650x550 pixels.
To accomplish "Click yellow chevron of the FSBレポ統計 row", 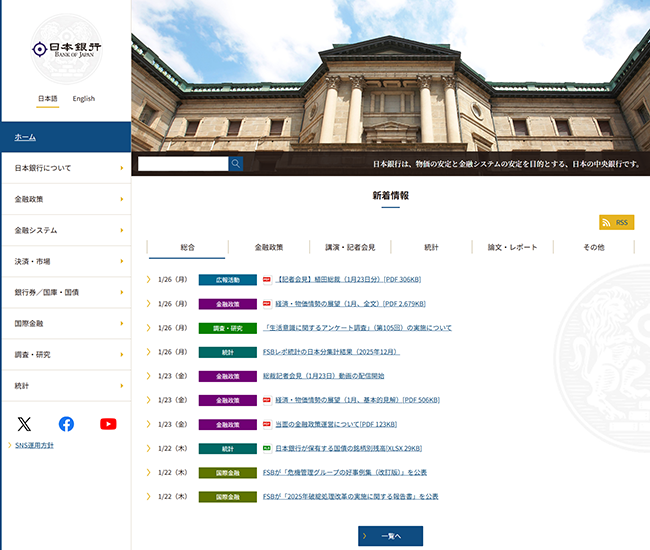I will click(148, 352).
